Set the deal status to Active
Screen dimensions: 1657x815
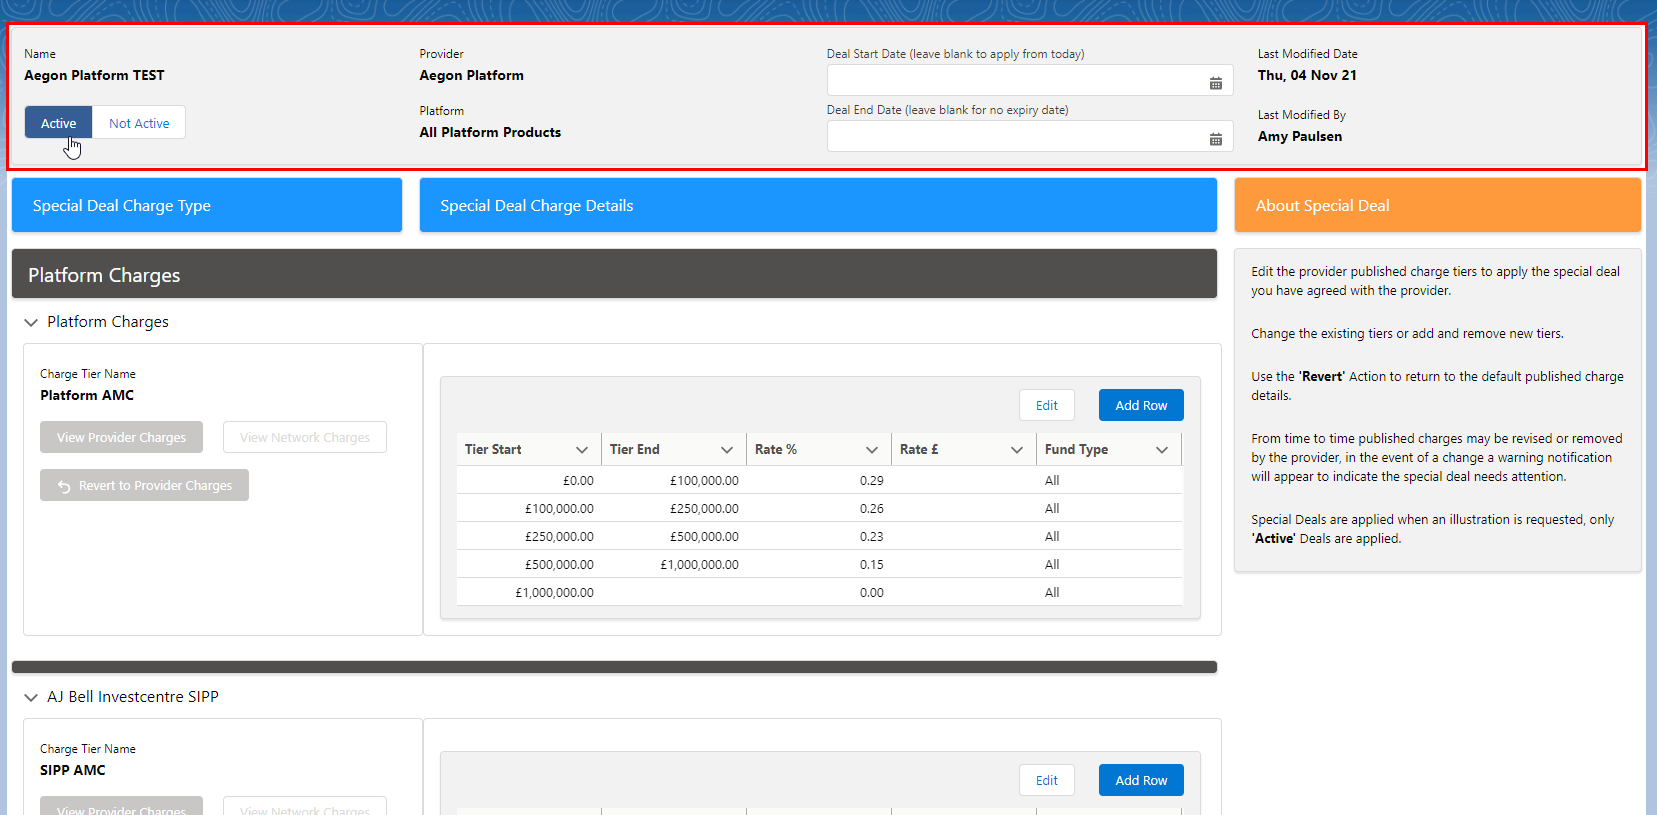(x=59, y=123)
